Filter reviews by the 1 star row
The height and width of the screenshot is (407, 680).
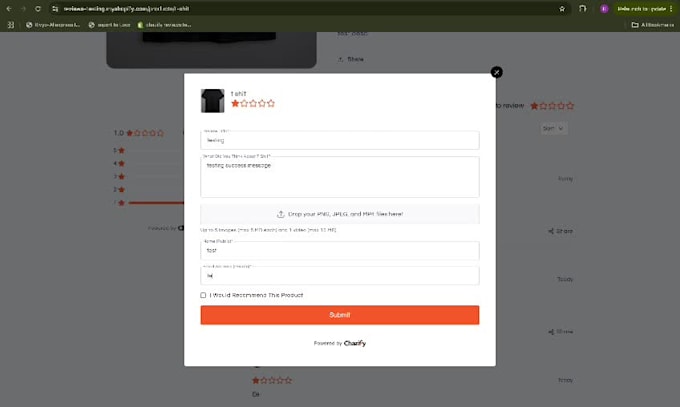(x=148, y=203)
